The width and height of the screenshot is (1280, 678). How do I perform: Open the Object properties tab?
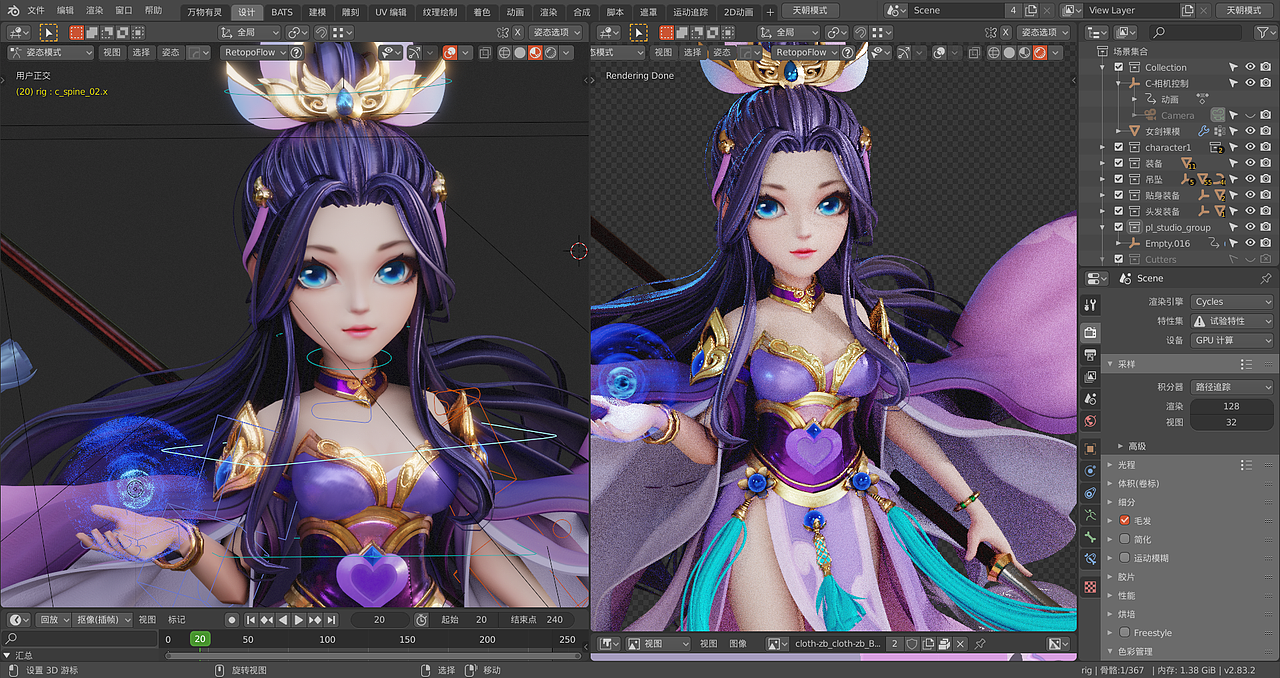coord(1091,448)
